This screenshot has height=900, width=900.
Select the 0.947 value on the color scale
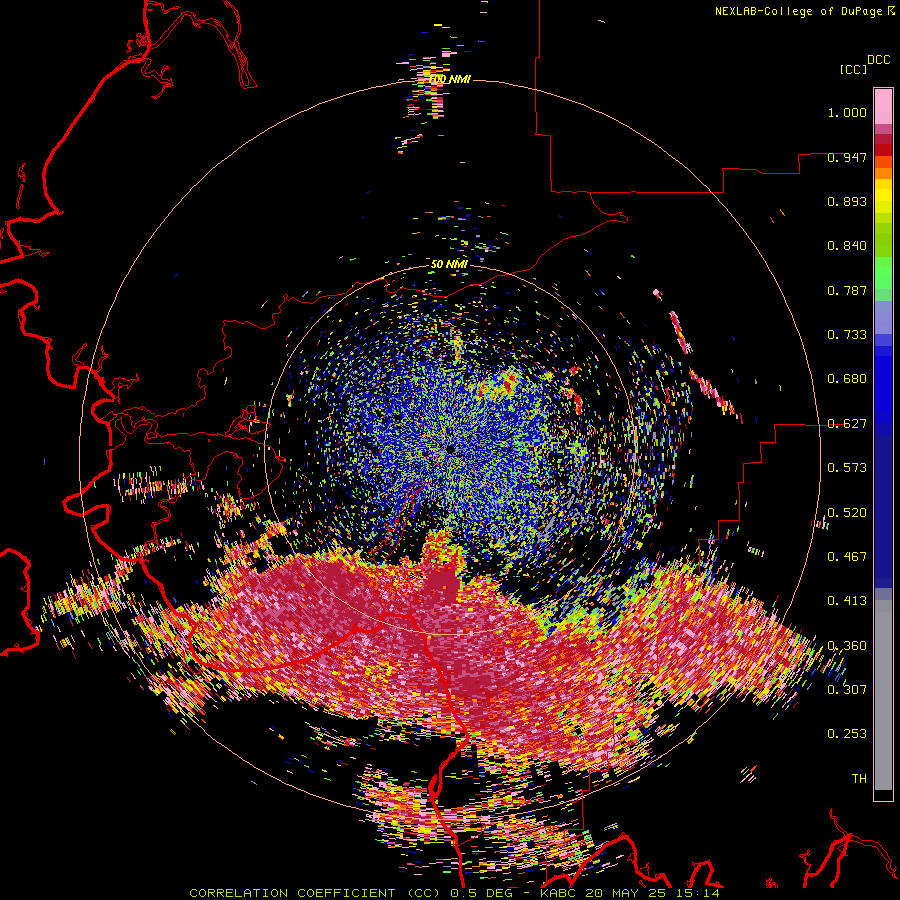coord(847,157)
